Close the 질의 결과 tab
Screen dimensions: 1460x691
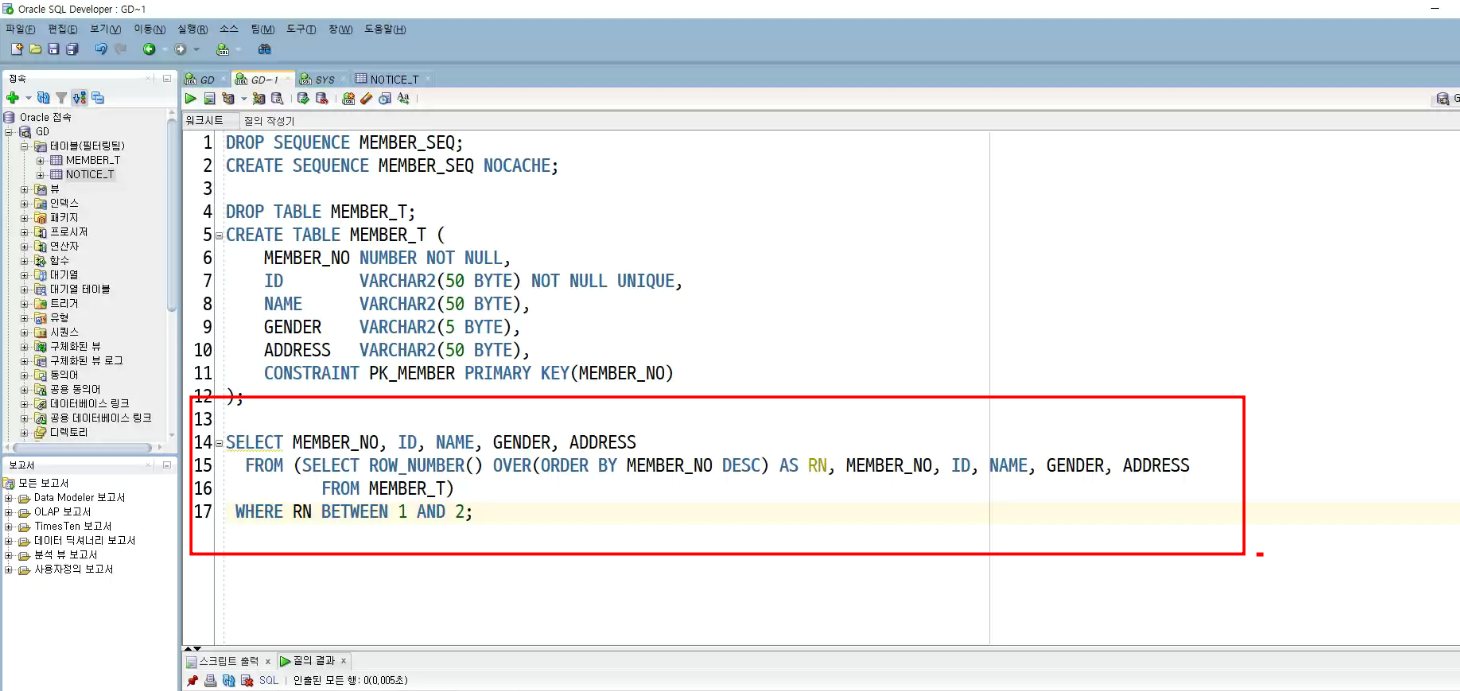tap(343, 661)
